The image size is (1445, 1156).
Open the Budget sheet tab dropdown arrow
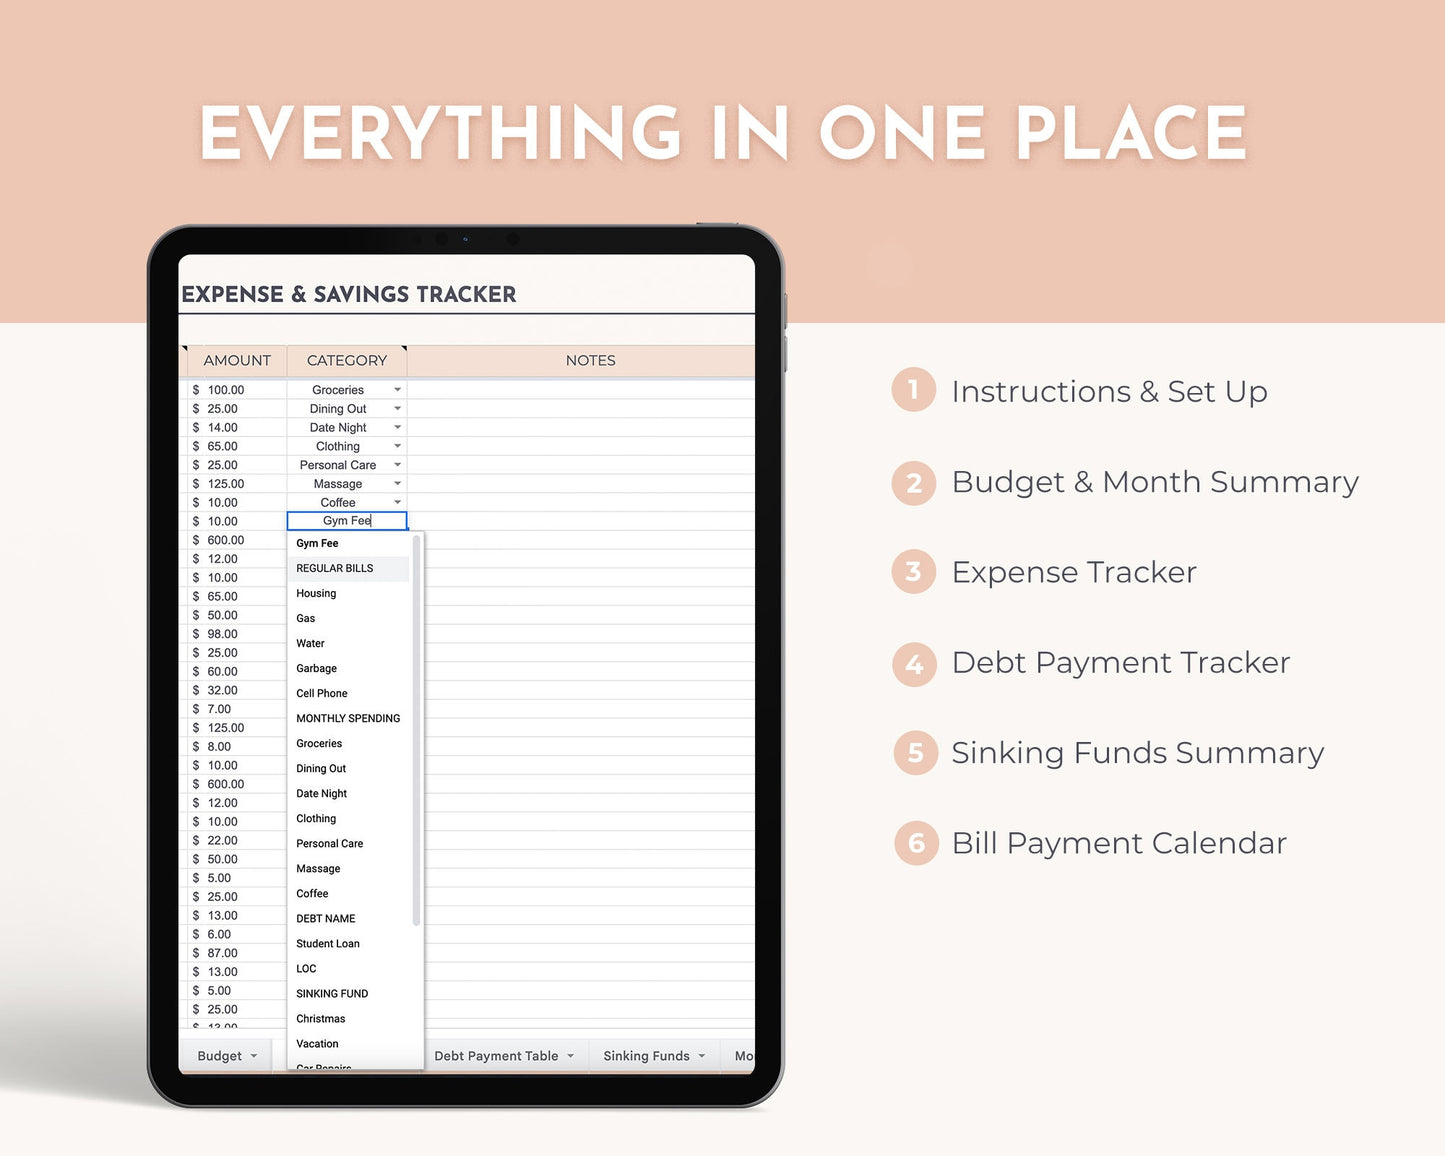[x=253, y=1055]
